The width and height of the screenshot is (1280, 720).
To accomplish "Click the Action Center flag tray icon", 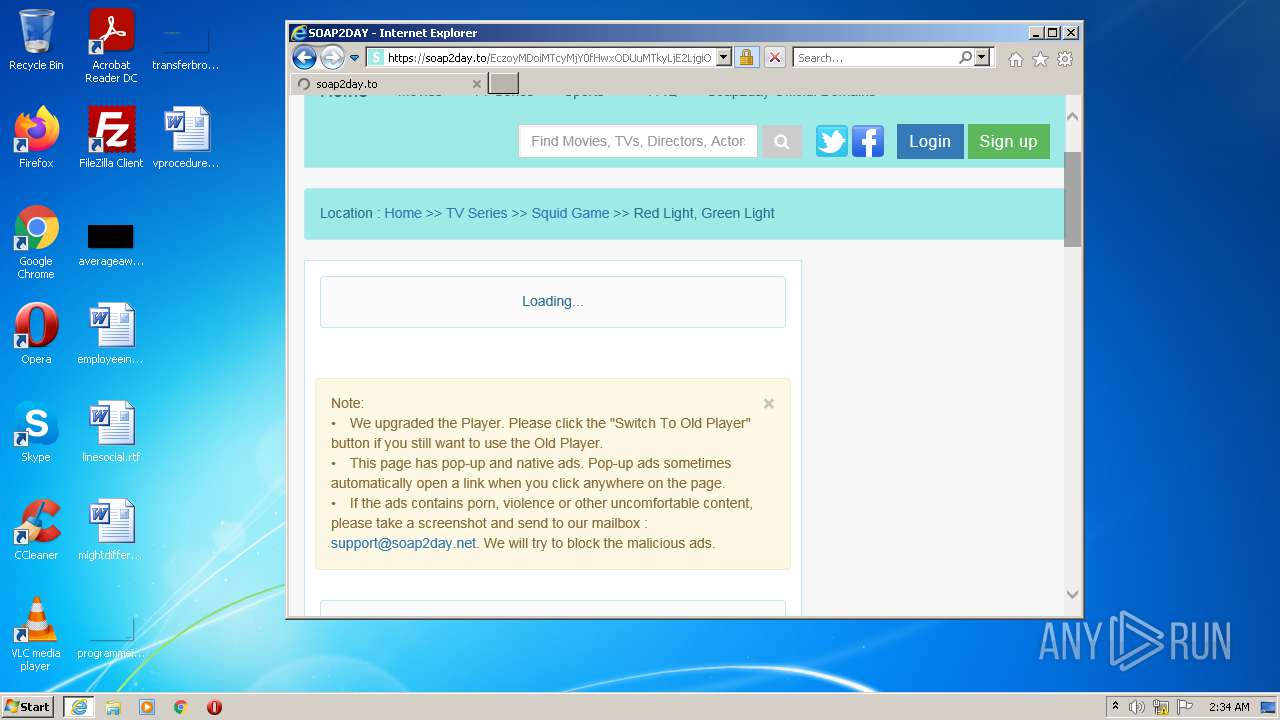I will [1185, 707].
